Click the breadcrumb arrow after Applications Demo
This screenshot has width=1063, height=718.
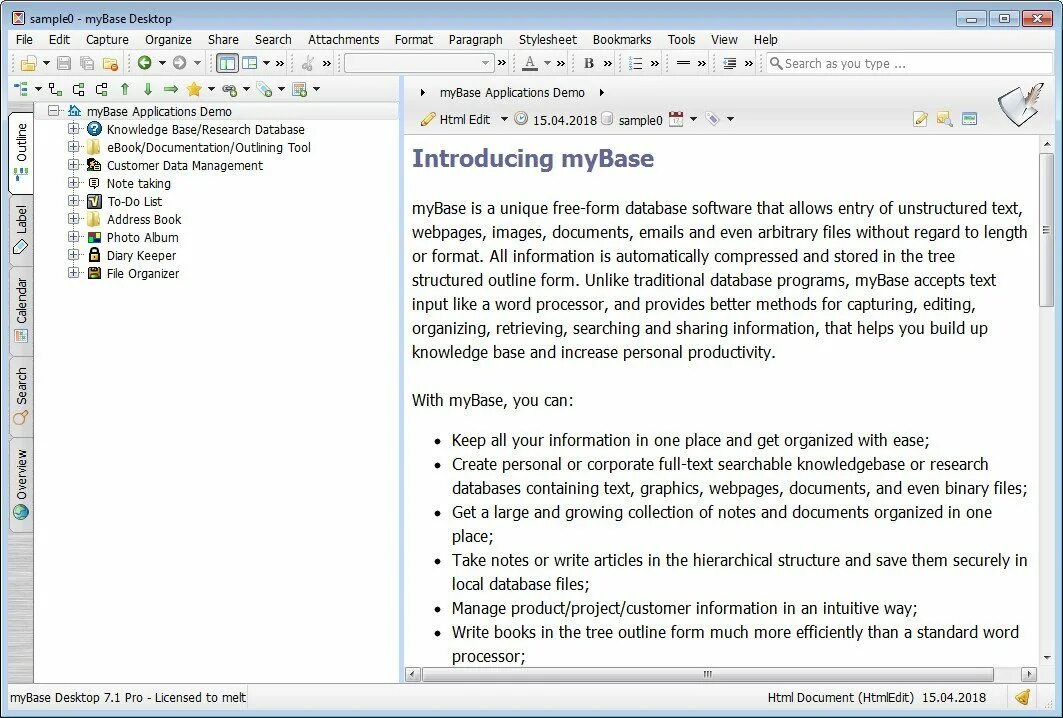pos(601,93)
